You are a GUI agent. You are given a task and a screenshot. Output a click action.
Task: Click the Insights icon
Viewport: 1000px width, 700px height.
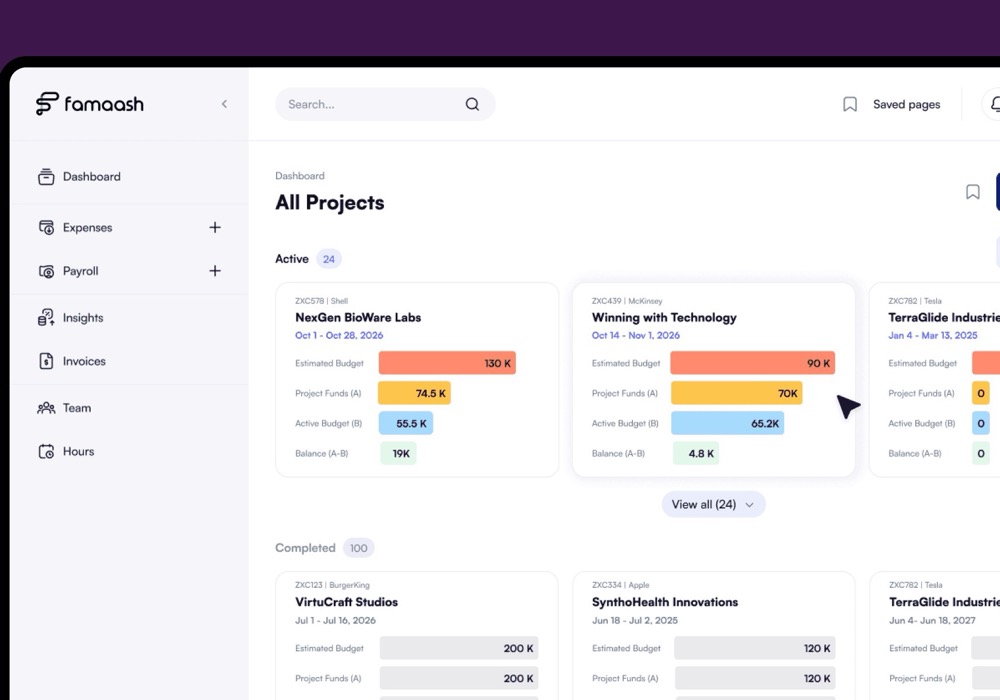[46, 317]
